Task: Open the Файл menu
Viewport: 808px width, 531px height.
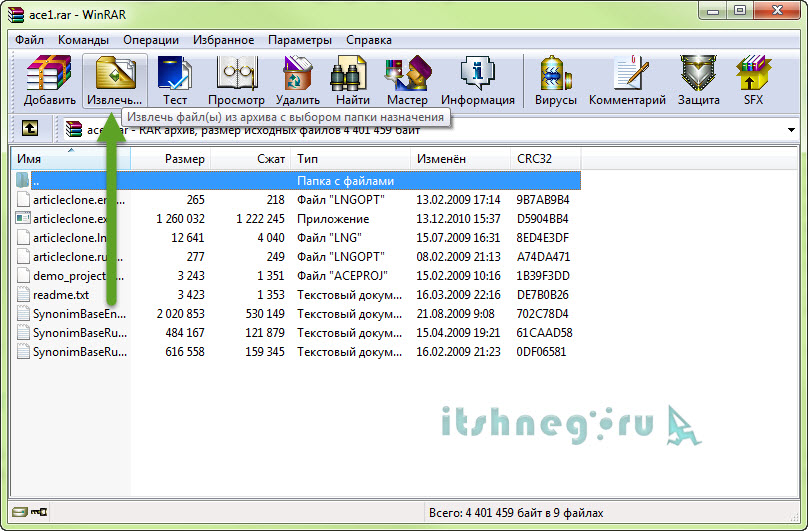Action: pyautogui.click(x=30, y=40)
